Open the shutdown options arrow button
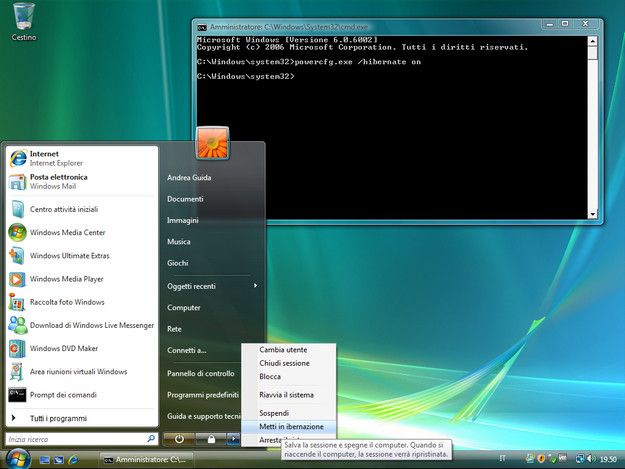The image size is (625, 469). (233, 439)
